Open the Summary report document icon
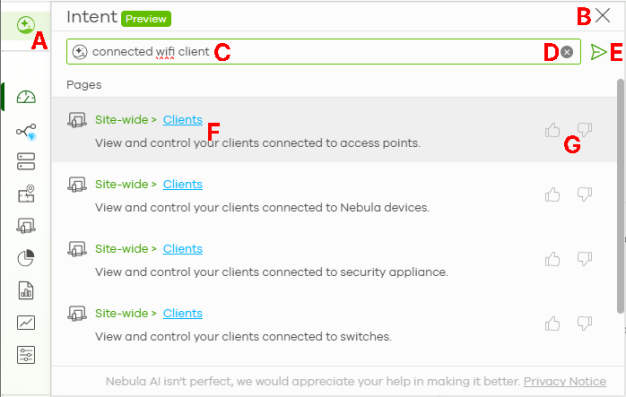626x397 pixels. coord(26,290)
